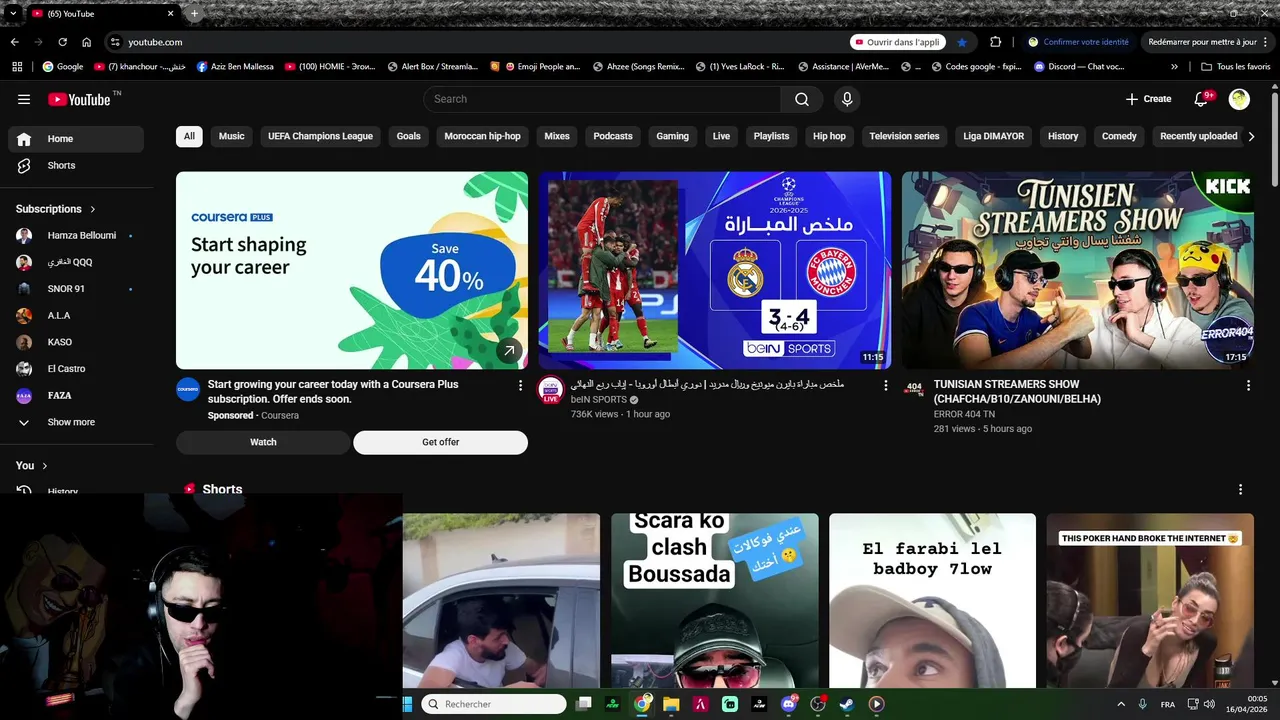Click Ouvrir dans l'appli button
1280x720 pixels.
[898, 42]
